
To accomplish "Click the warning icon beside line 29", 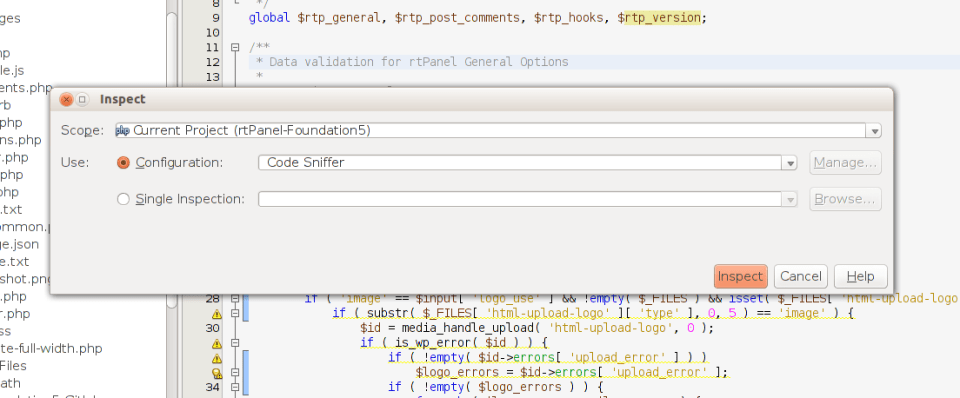I will [x=217, y=314].
